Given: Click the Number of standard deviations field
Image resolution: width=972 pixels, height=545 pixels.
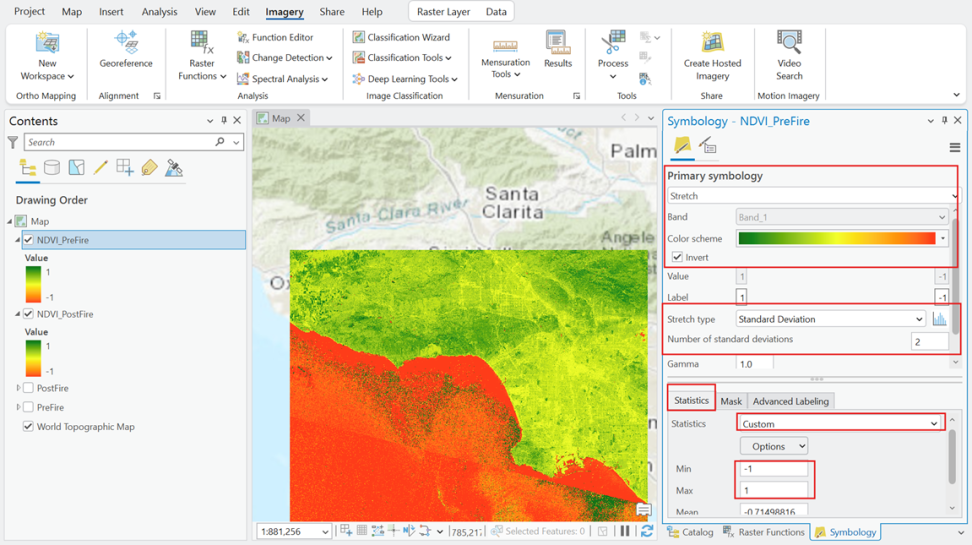Looking at the screenshot, I should click(929, 342).
